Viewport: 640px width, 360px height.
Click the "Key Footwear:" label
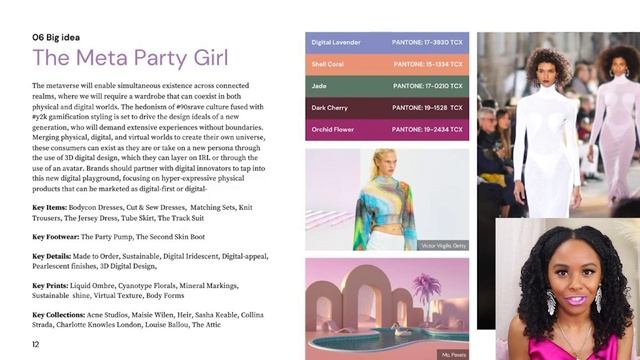click(56, 237)
